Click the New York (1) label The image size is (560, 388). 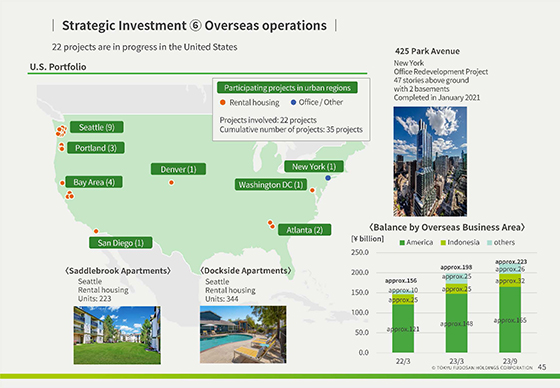[314, 166]
